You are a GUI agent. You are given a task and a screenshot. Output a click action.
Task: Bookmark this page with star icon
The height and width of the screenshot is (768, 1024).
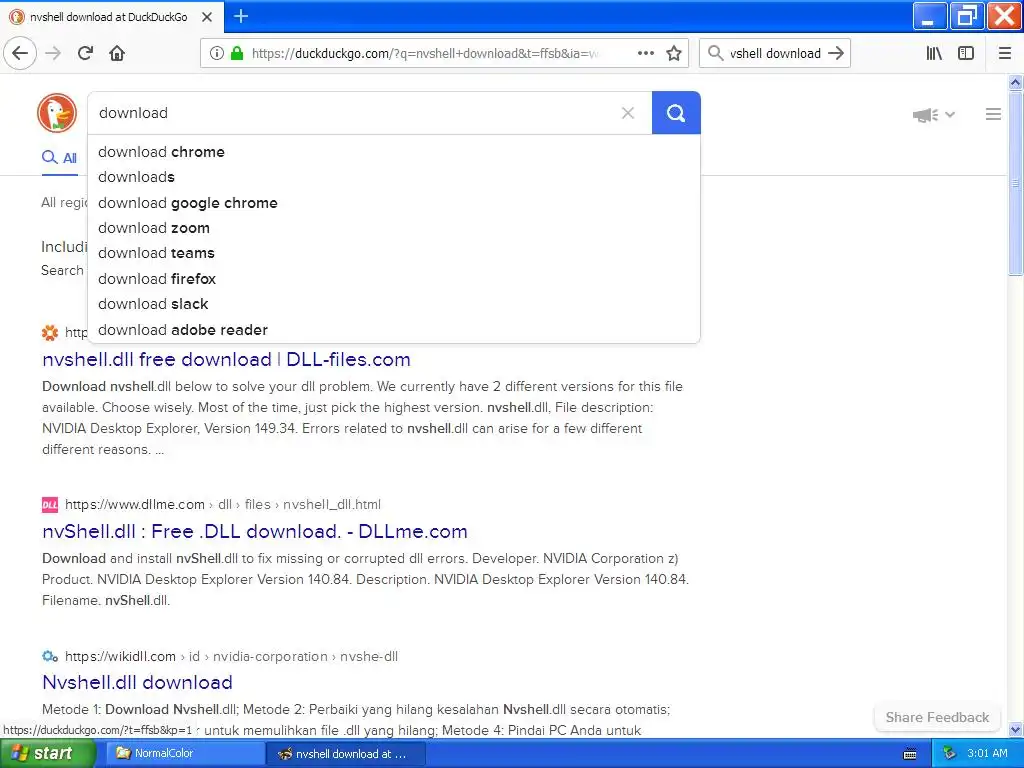coord(674,53)
